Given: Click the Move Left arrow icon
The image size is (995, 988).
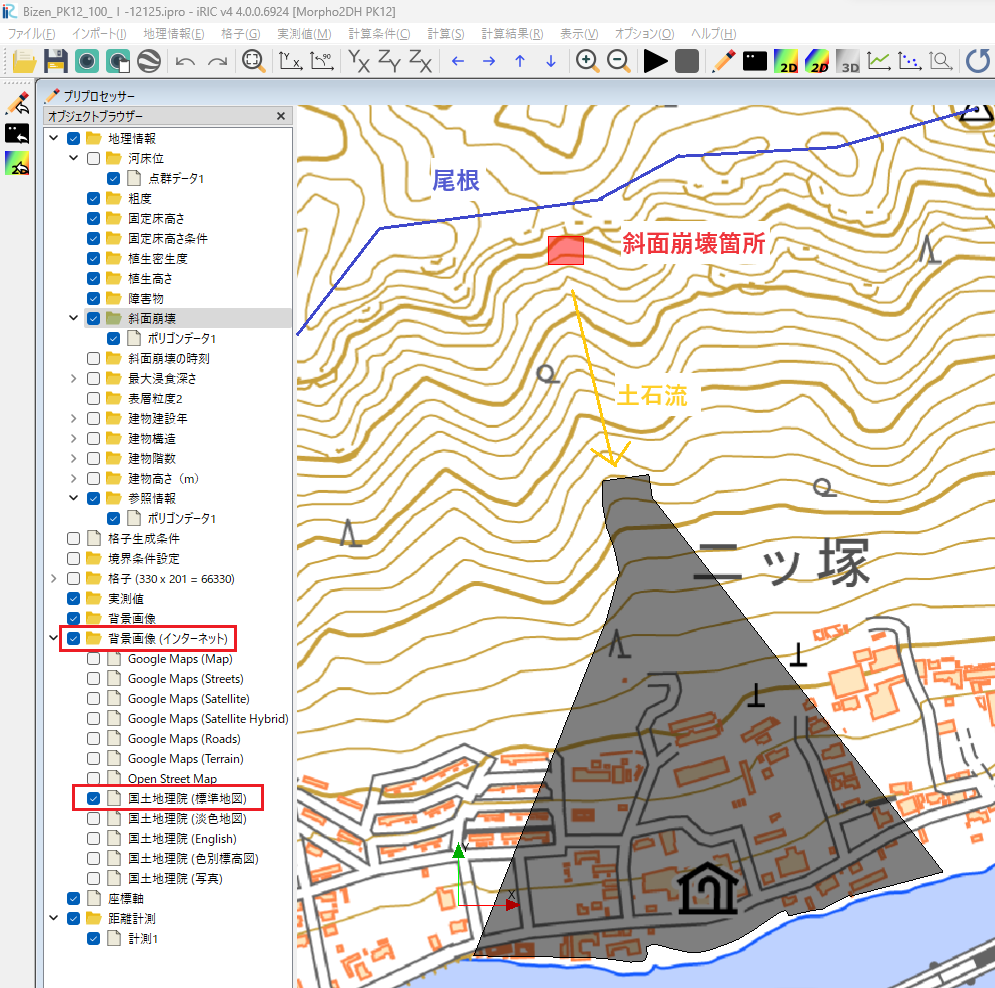Looking at the screenshot, I should pos(458,61).
